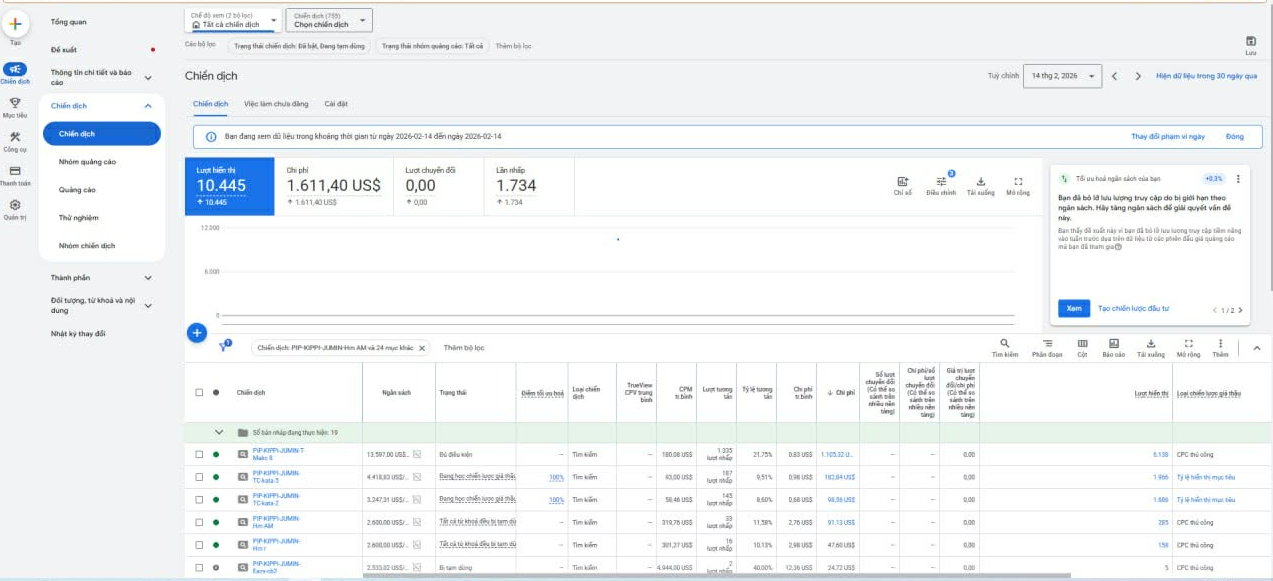This screenshot has width=1273, height=581.
Task: Click the blue Xem button
Action: tap(1074, 309)
